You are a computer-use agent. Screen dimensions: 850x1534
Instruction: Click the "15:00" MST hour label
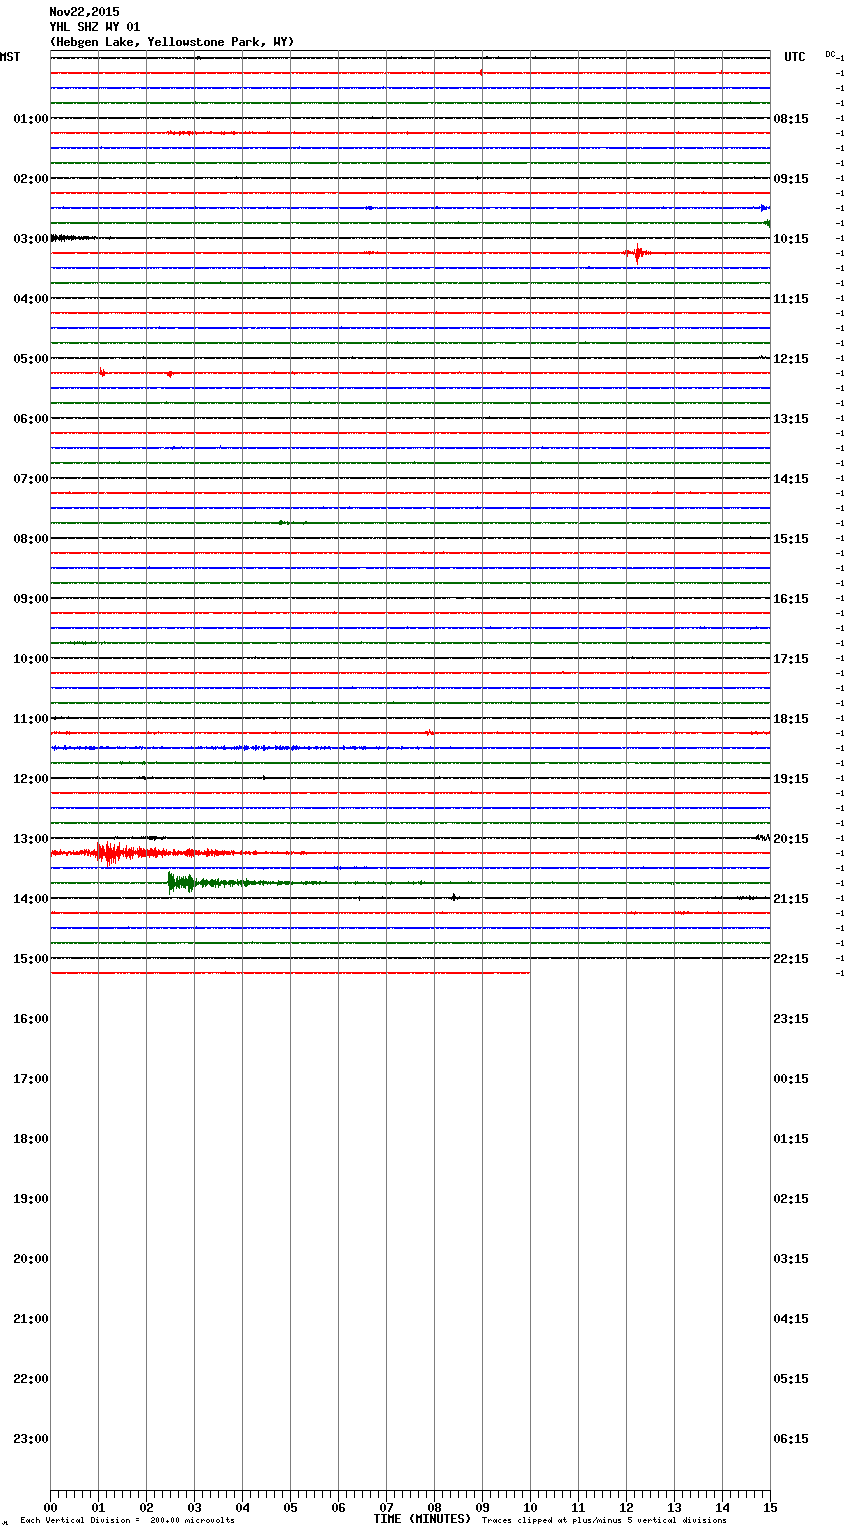(x=31, y=959)
